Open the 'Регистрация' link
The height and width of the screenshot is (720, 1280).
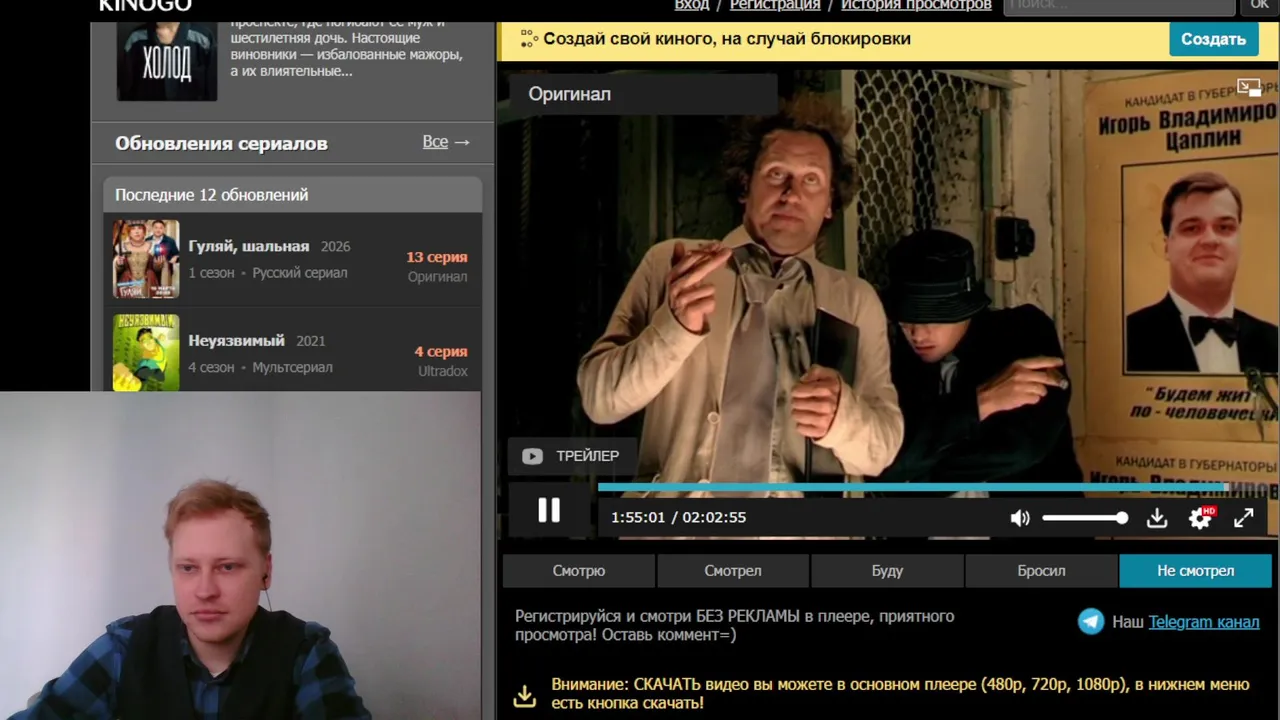(775, 5)
